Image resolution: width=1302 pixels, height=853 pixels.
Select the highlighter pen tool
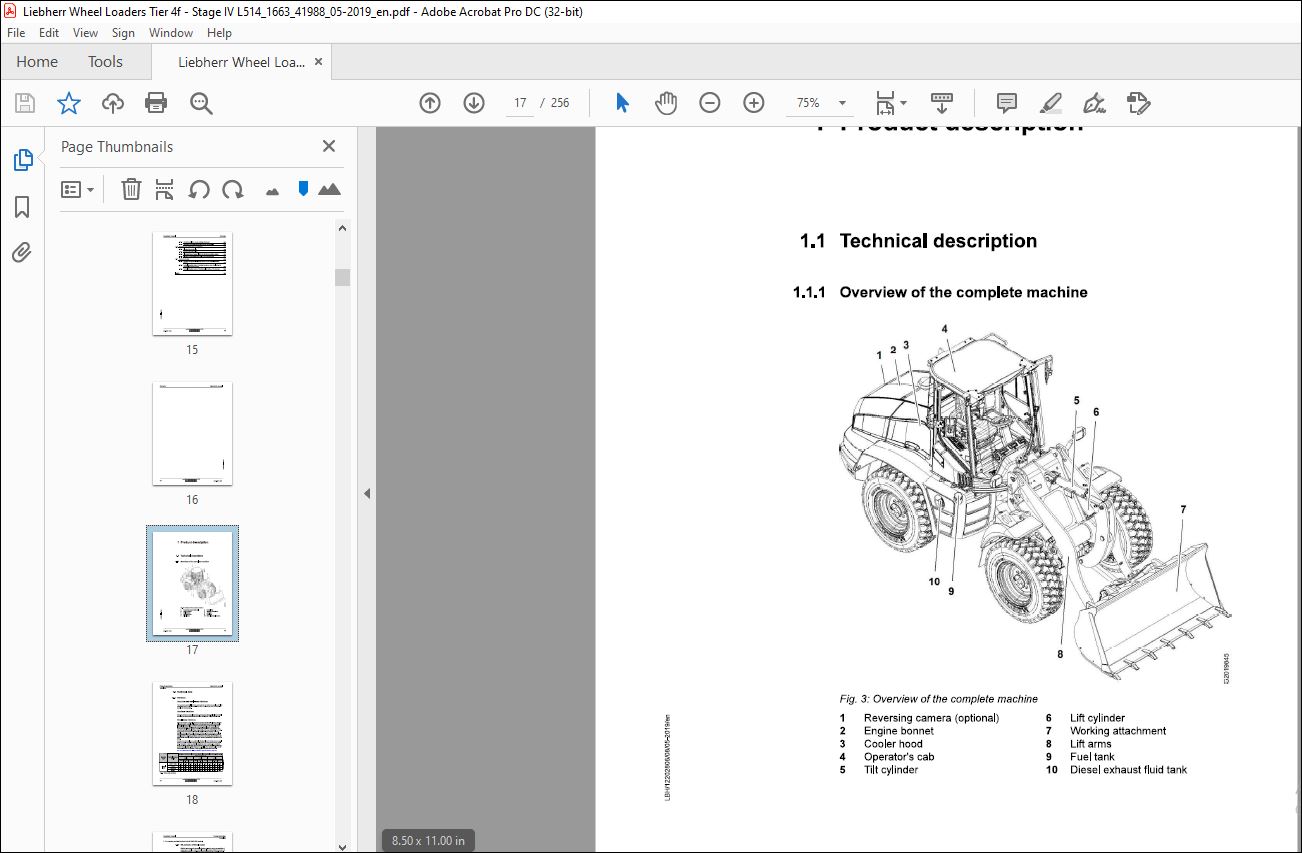point(1050,103)
